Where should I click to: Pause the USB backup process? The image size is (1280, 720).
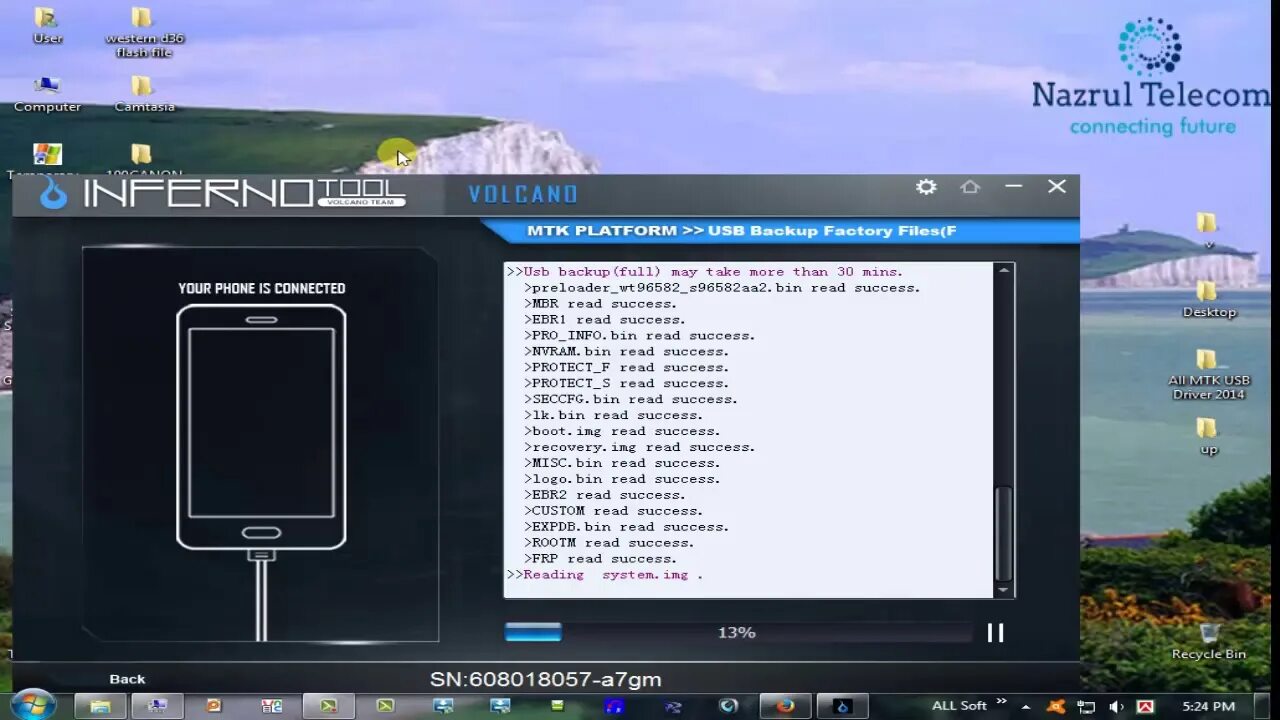[995, 632]
